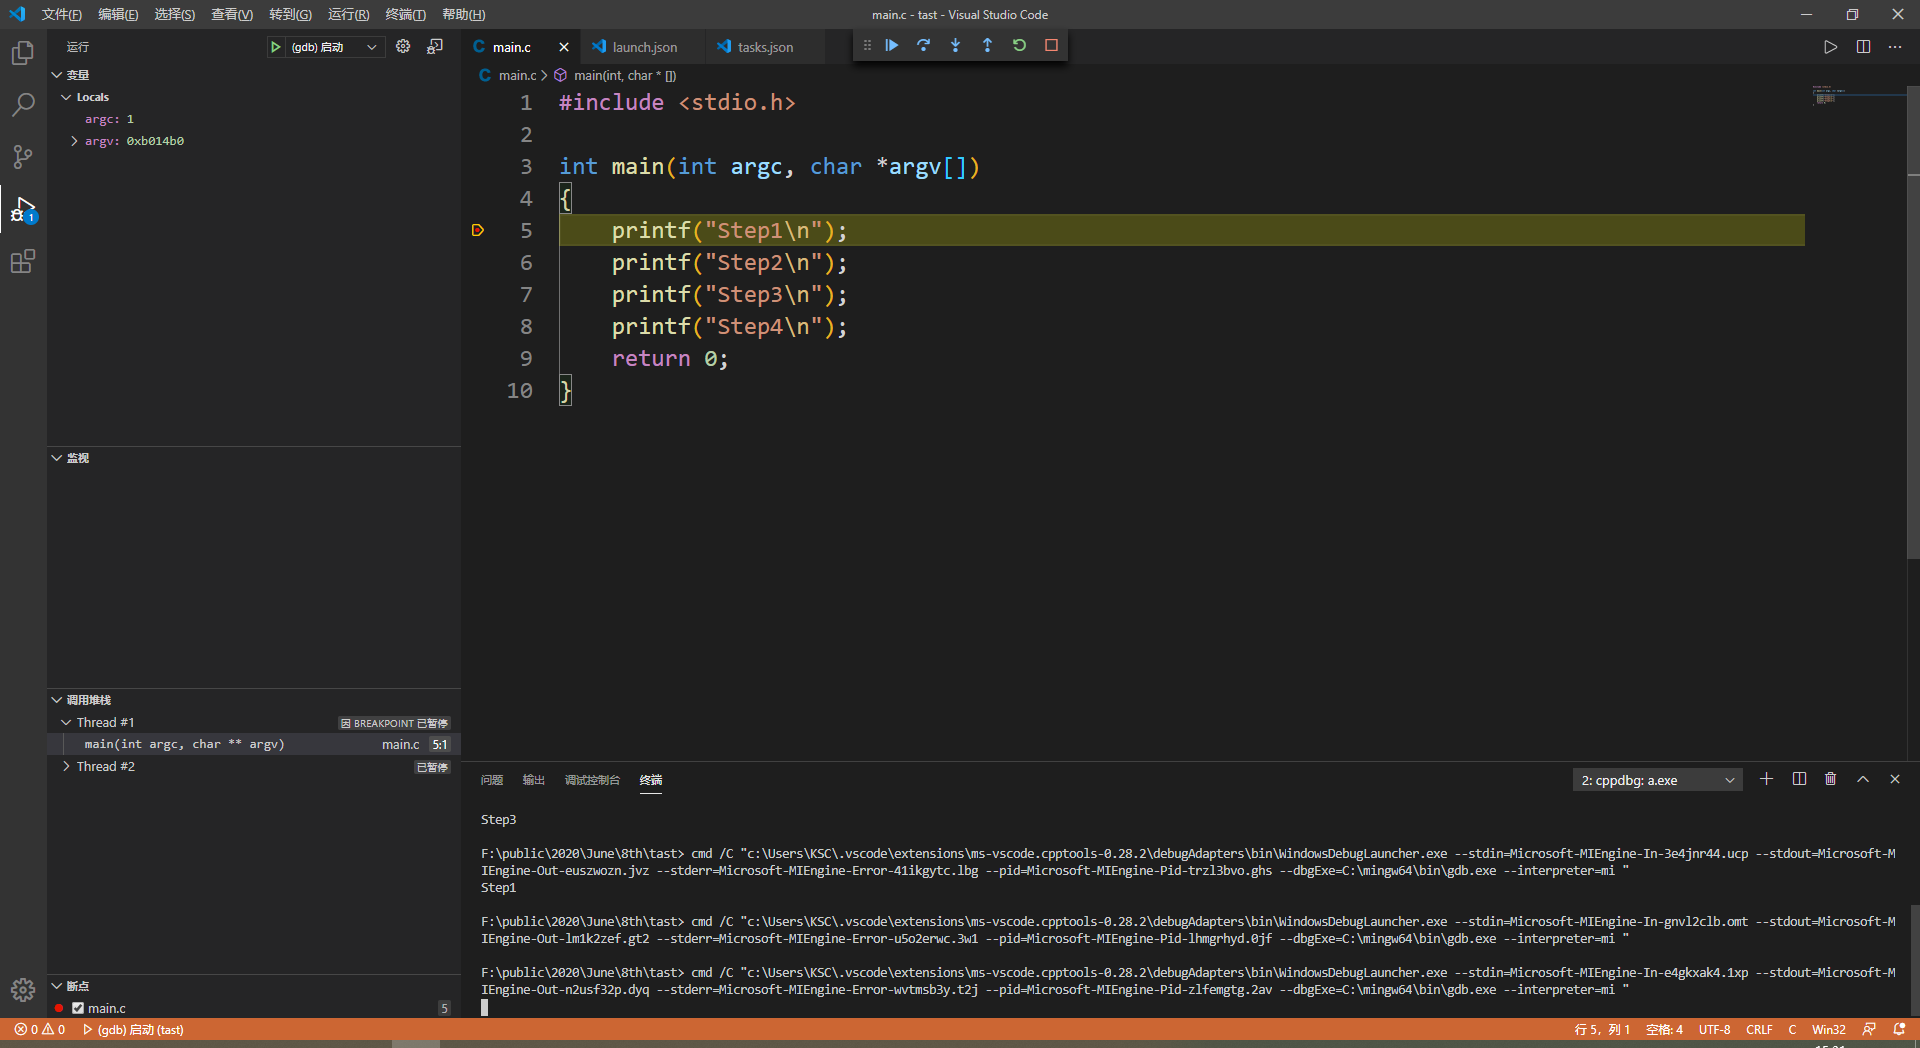Screen dimensions: 1920x1048
Task: Open the View menu
Action: [232, 14]
